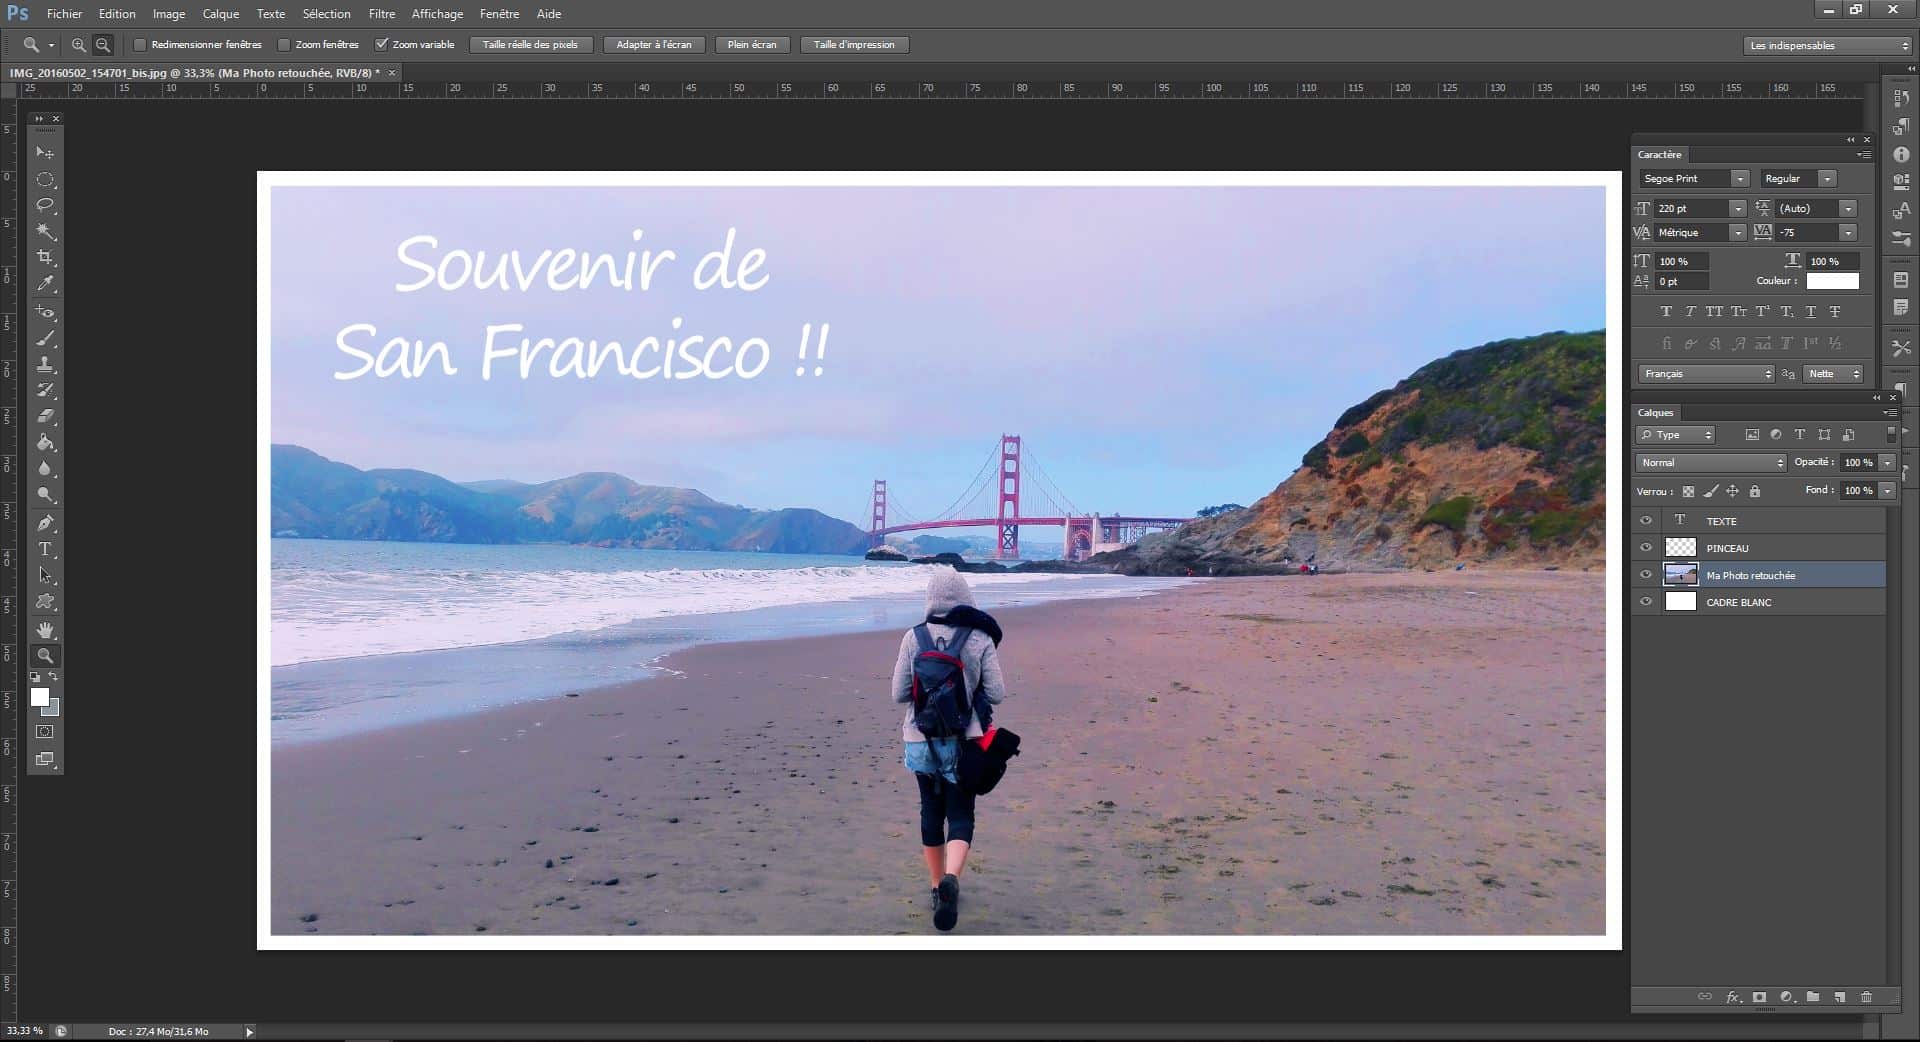
Task: Select the Lasso tool
Action: pyautogui.click(x=45, y=205)
